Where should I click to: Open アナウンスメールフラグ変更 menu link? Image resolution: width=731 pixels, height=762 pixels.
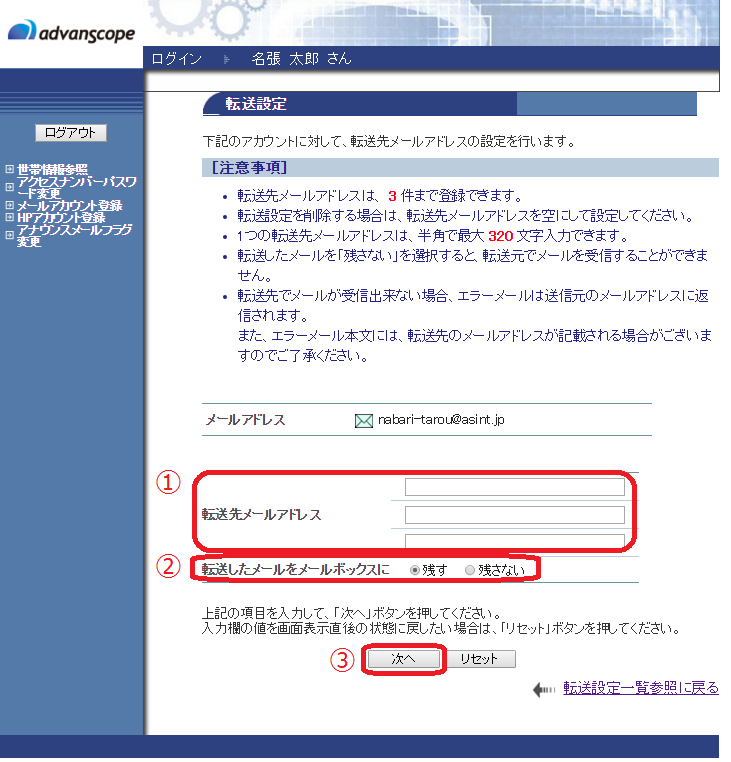pos(74,235)
